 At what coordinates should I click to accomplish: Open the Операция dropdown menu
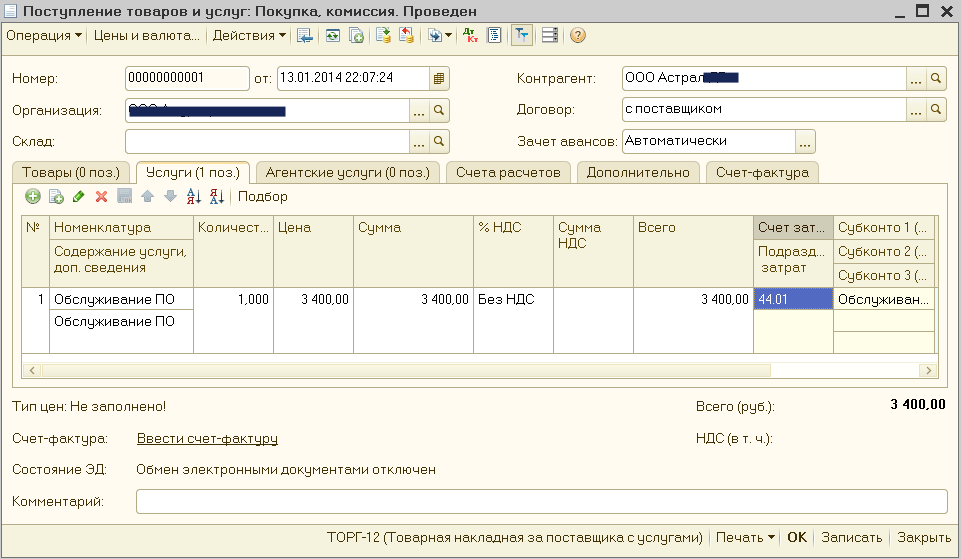pyautogui.click(x=45, y=36)
